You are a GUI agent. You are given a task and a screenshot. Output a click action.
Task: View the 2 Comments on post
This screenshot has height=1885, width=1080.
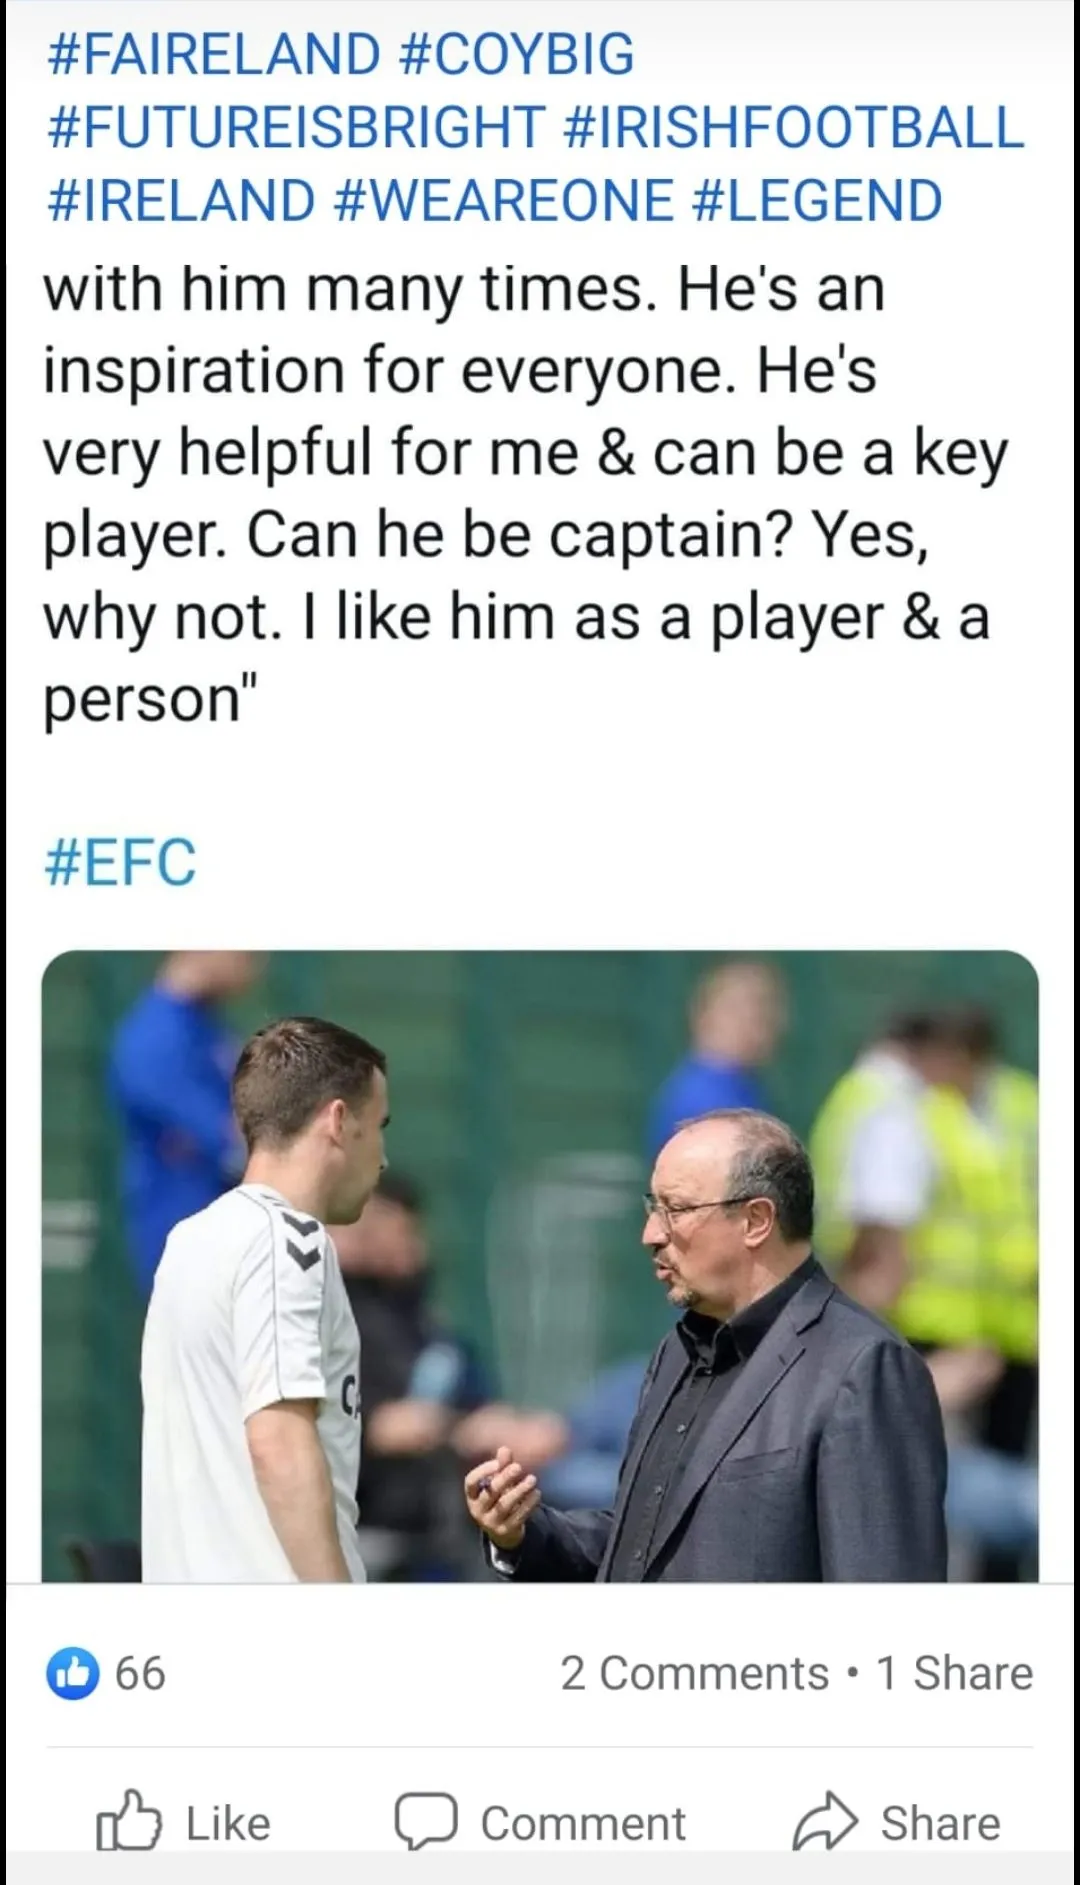click(x=694, y=1673)
